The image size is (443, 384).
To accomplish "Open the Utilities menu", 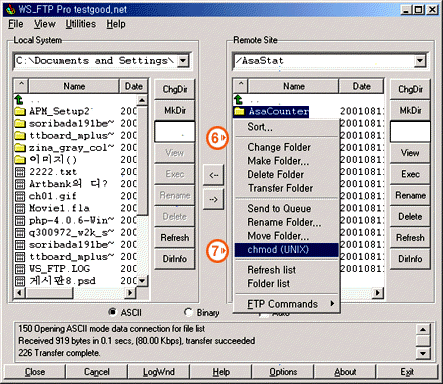I will (x=80, y=24).
